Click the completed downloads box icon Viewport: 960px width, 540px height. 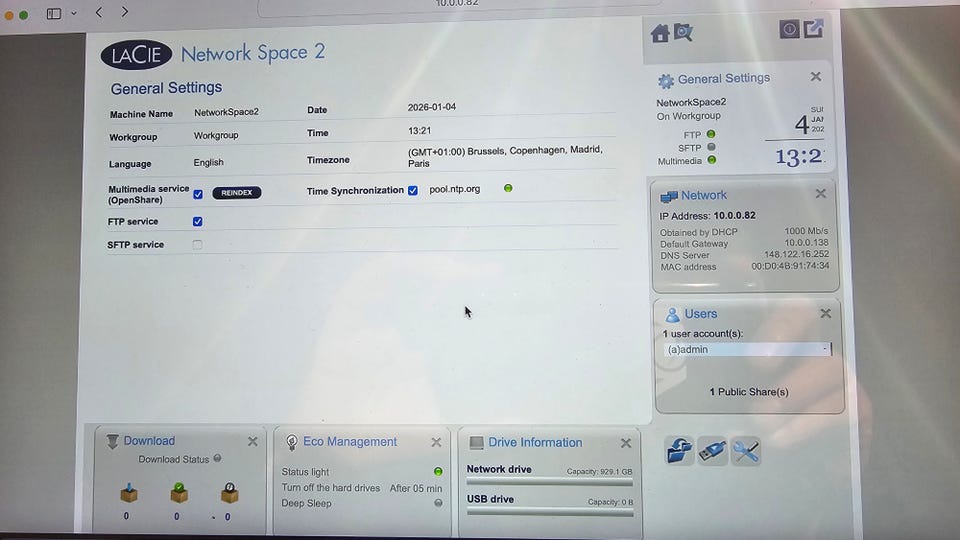pos(179,492)
